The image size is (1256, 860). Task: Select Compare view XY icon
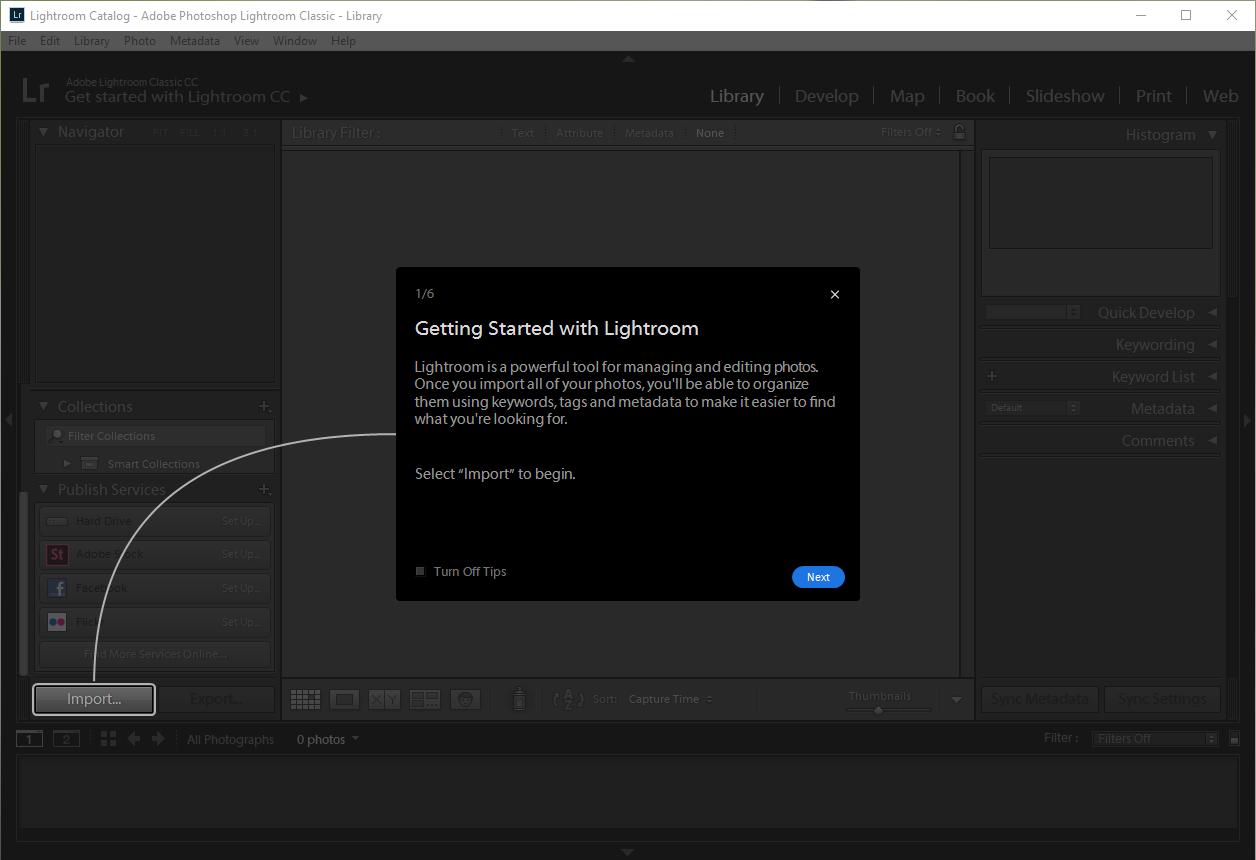(385, 700)
